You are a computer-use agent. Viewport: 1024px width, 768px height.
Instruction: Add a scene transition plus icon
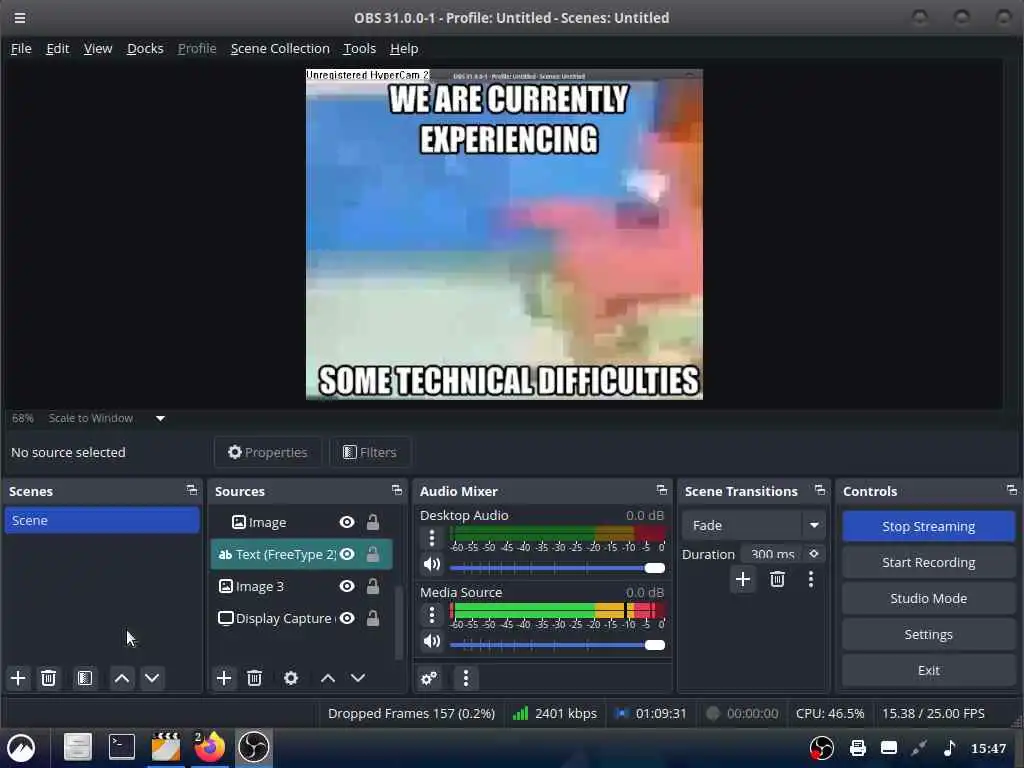pyautogui.click(x=743, y=579)
